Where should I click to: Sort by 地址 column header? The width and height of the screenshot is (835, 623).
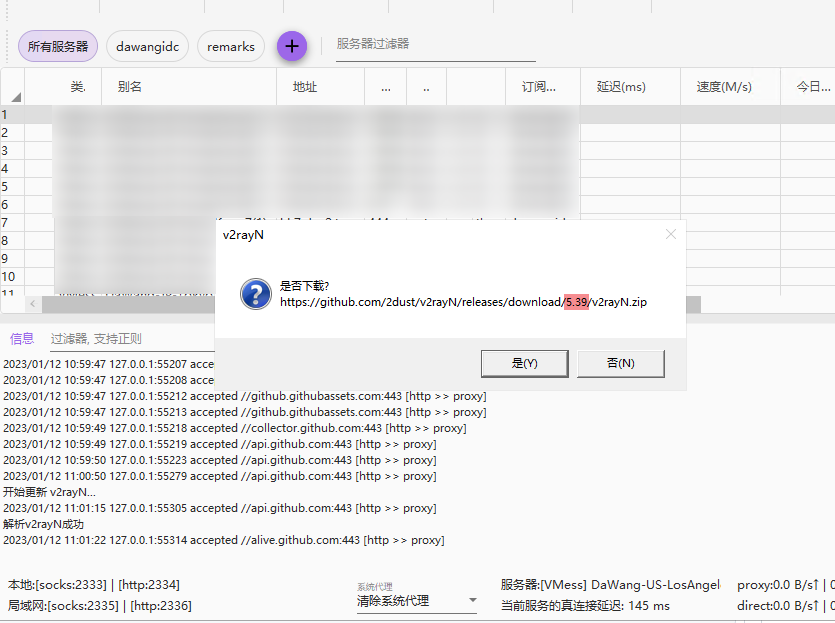tap(321, 87)
